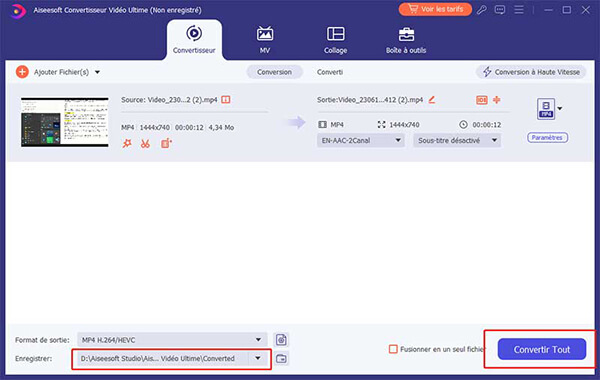Screen dimensions: 600x380
Task: Click the output duration 00:00:12
Action: coord(487,125)
